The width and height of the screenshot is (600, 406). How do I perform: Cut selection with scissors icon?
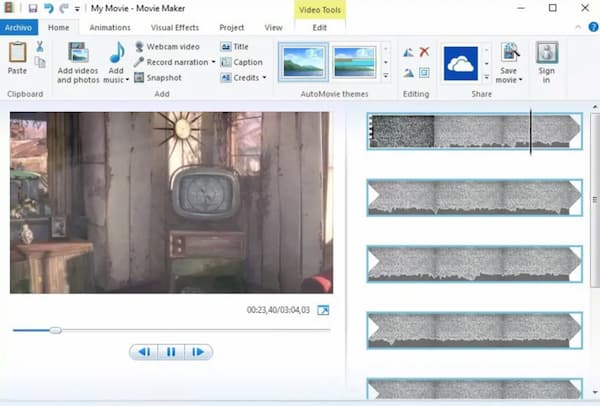pyautogui.click(x=40, y=47)
